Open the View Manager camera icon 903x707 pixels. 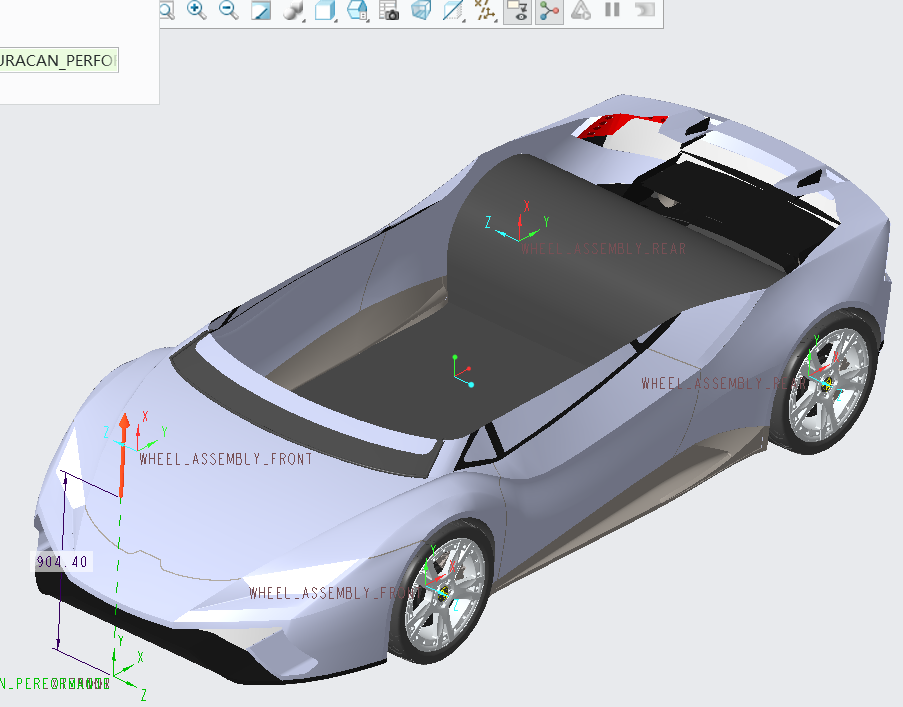click(389, 10)
